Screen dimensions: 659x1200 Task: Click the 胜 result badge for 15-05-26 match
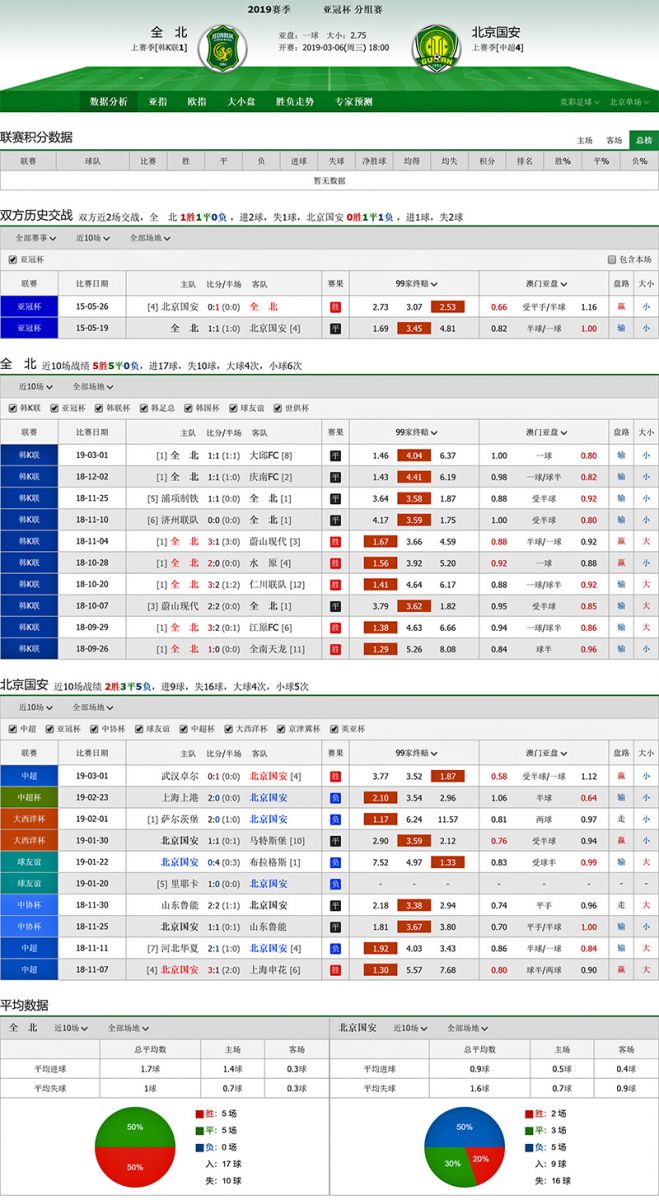tap(335, 307)
